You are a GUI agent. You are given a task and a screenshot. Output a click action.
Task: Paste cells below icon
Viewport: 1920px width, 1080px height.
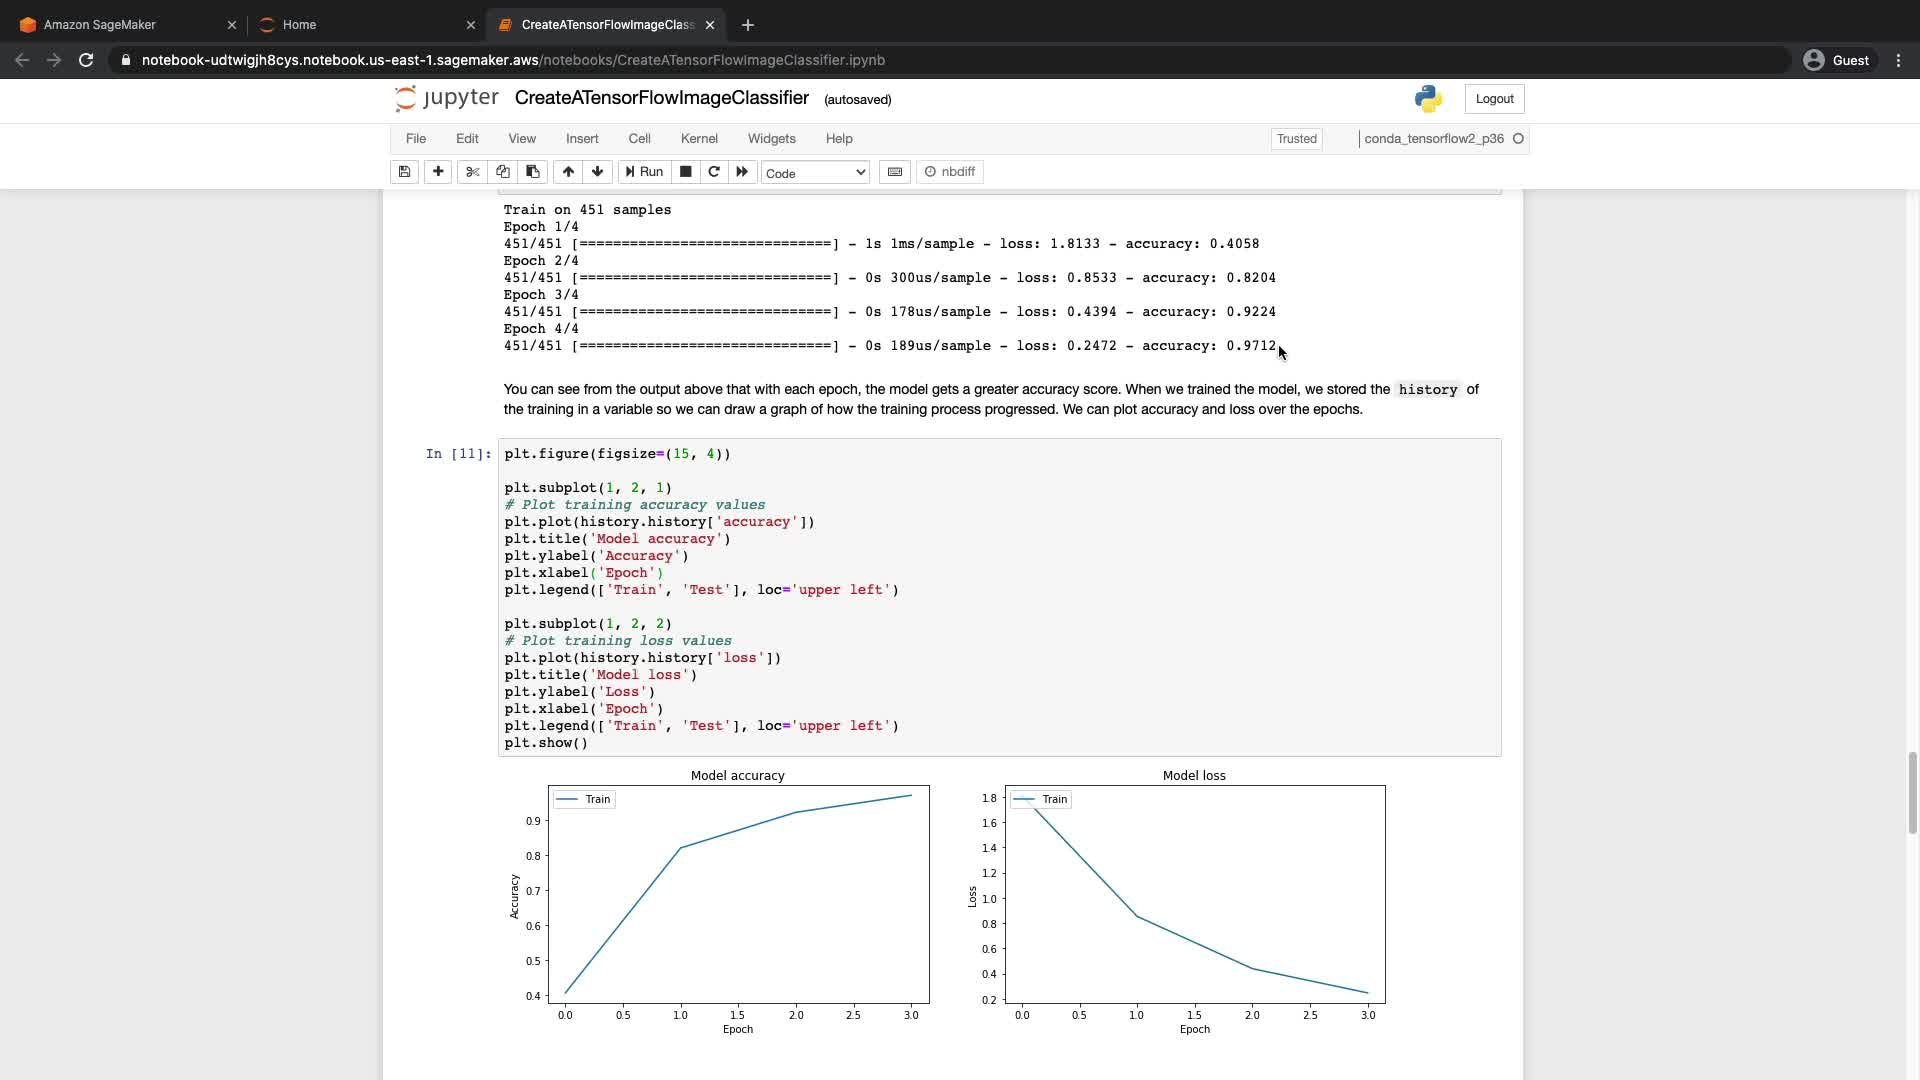pyautogui.click(x=533, y=172)
